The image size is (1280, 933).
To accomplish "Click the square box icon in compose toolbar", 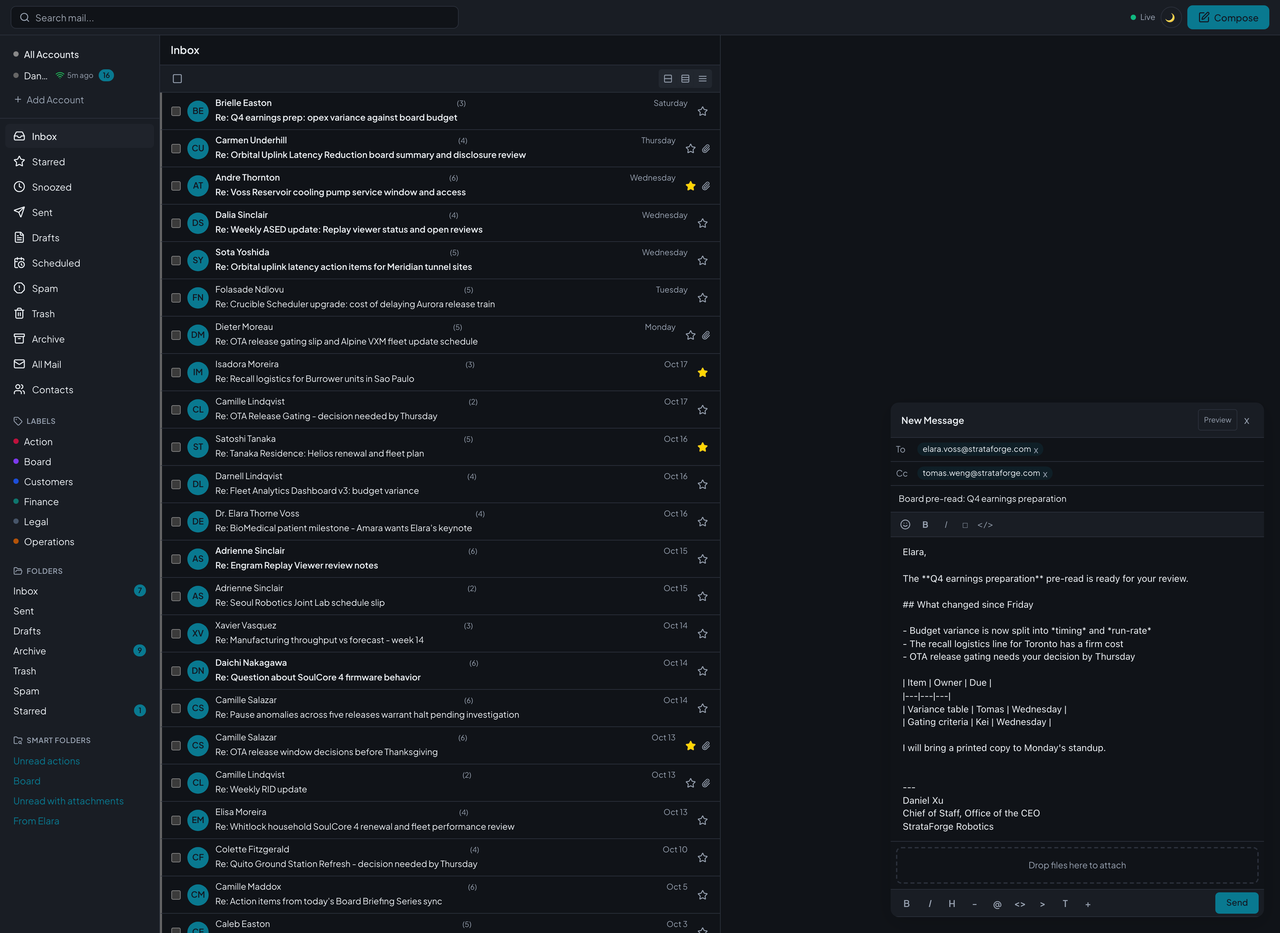I will 965,525.
